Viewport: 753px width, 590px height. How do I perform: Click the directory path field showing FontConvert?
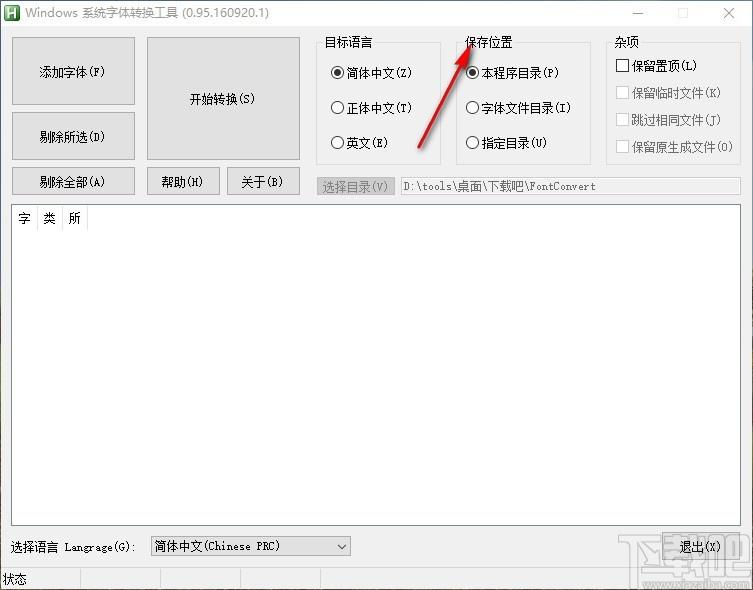pyautogui.click(x=570, y=186)
